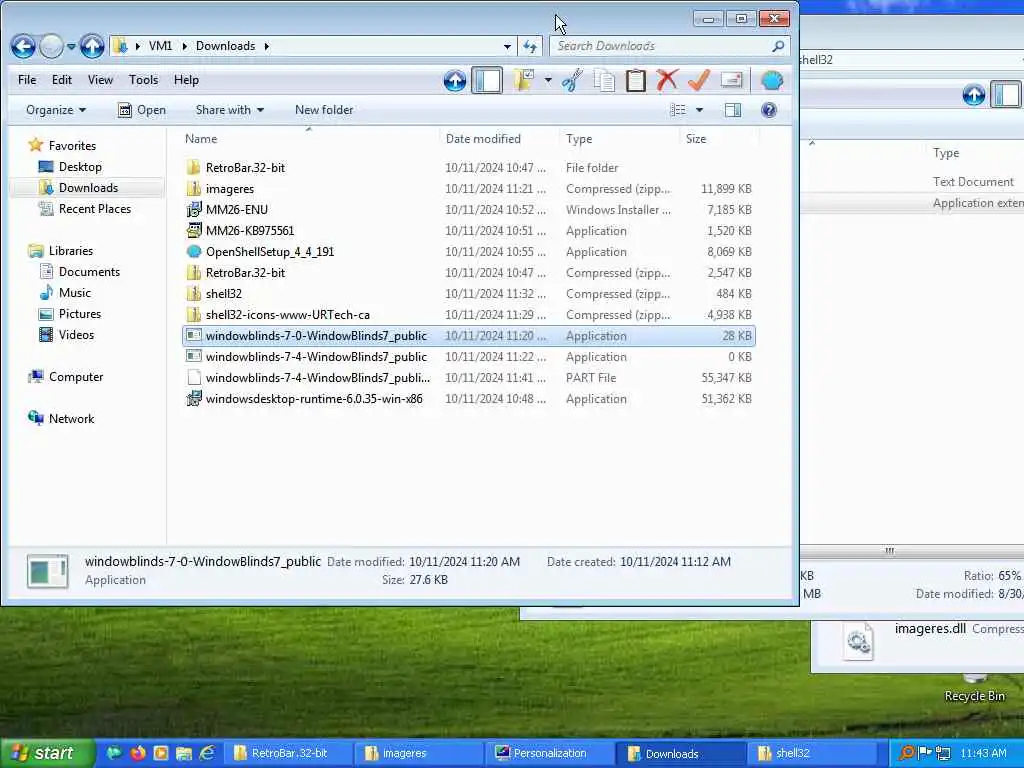Sort by the Type column header

click(x=579, y=138)
